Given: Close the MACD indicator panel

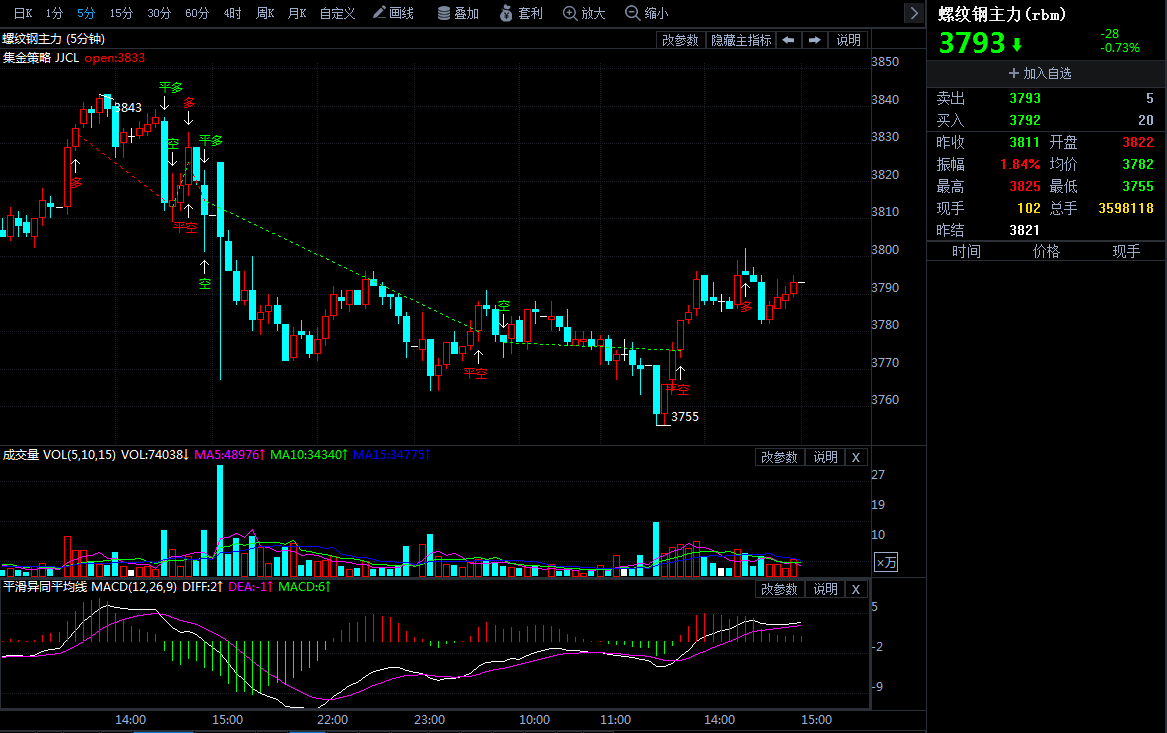Looking at the screenshot, I should pyautogui.click(x=855, y=589).
